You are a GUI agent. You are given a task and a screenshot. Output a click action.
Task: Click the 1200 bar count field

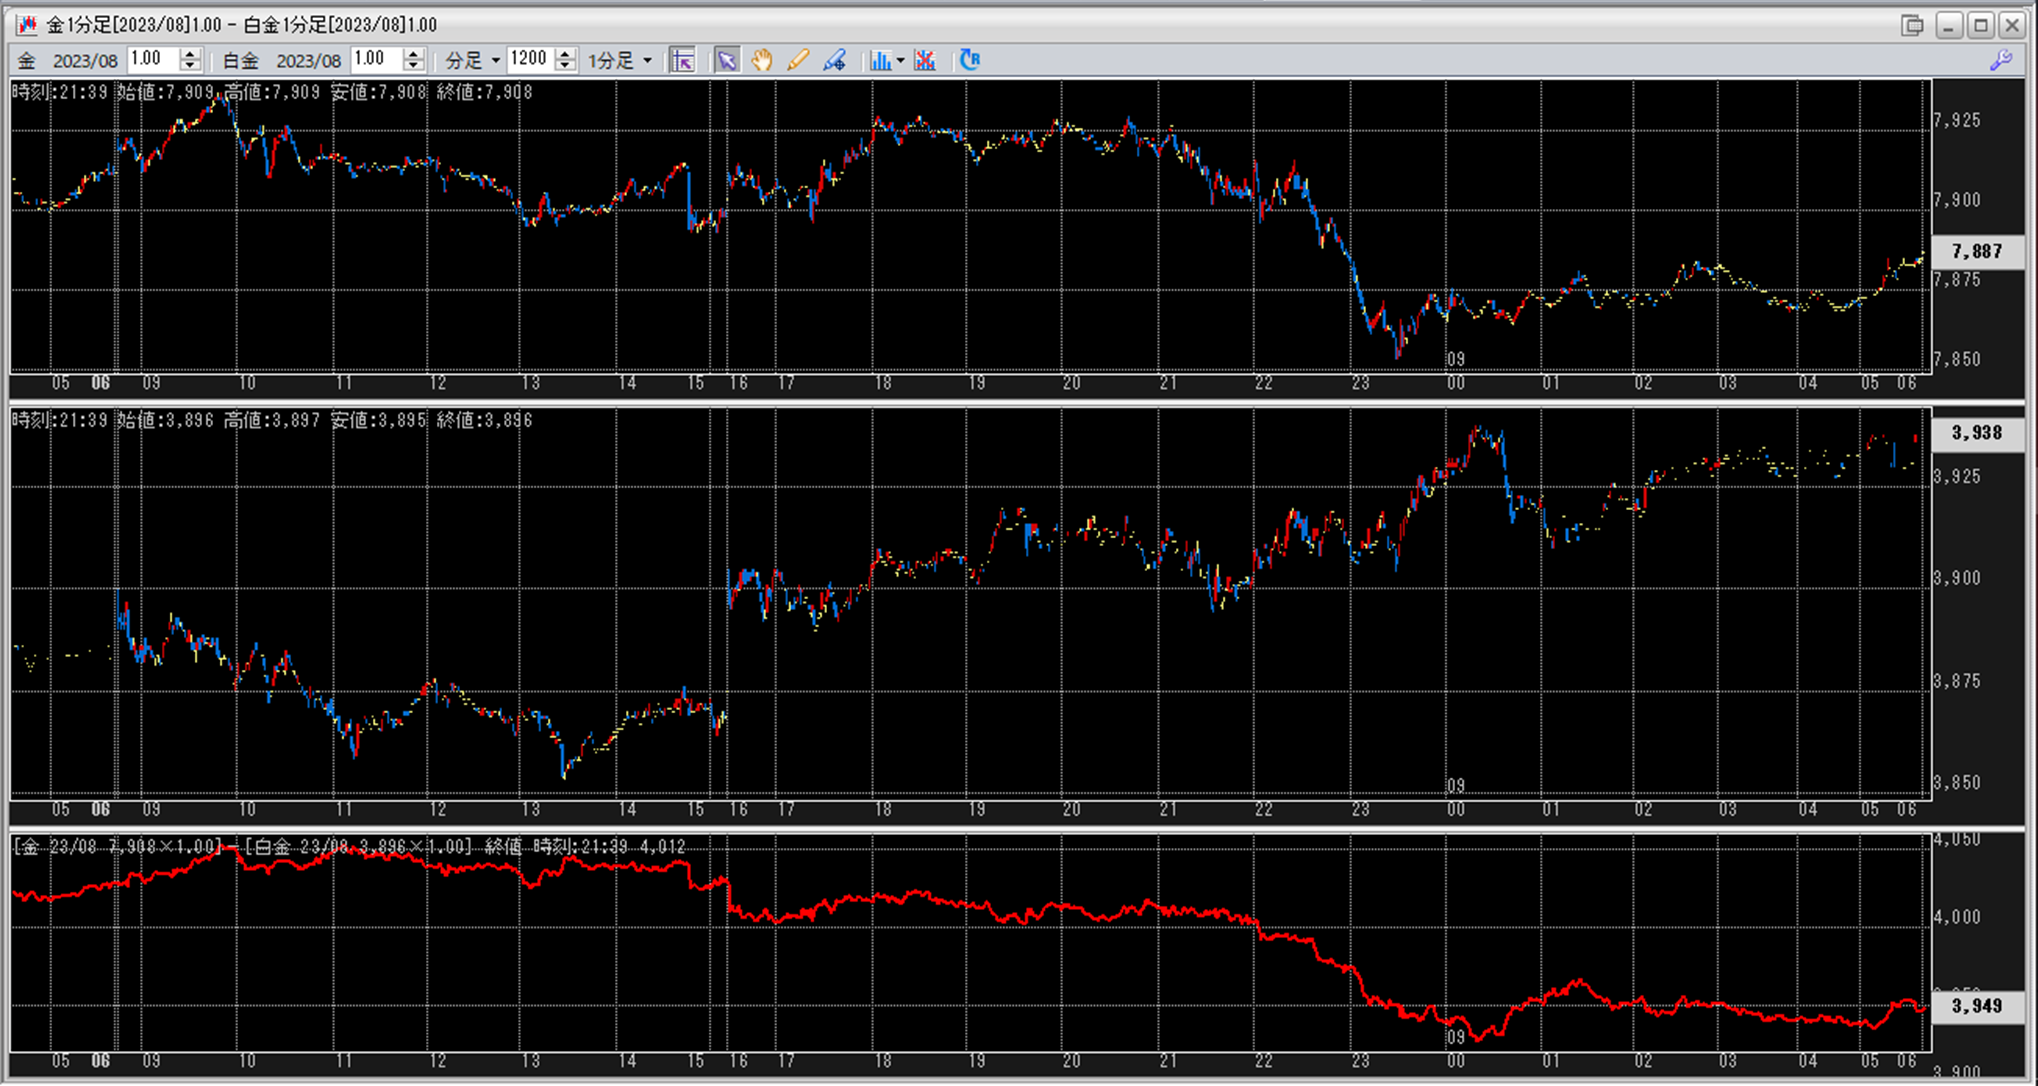click(529, 60)
